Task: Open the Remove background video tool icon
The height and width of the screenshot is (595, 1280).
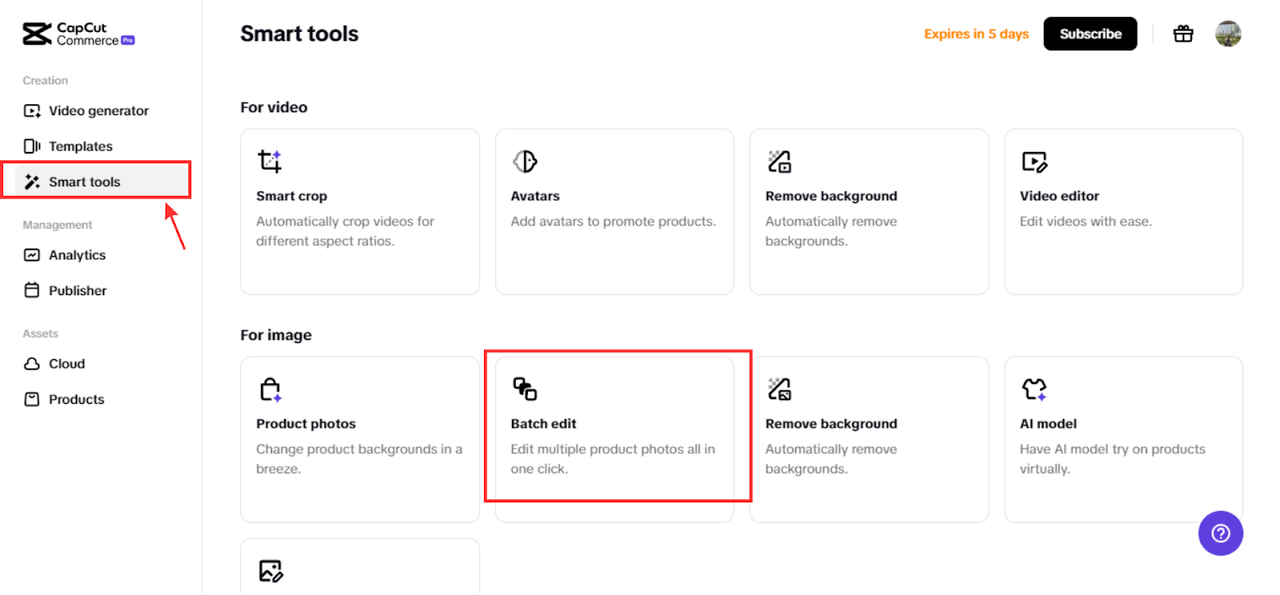Action: tap(778, 160)
